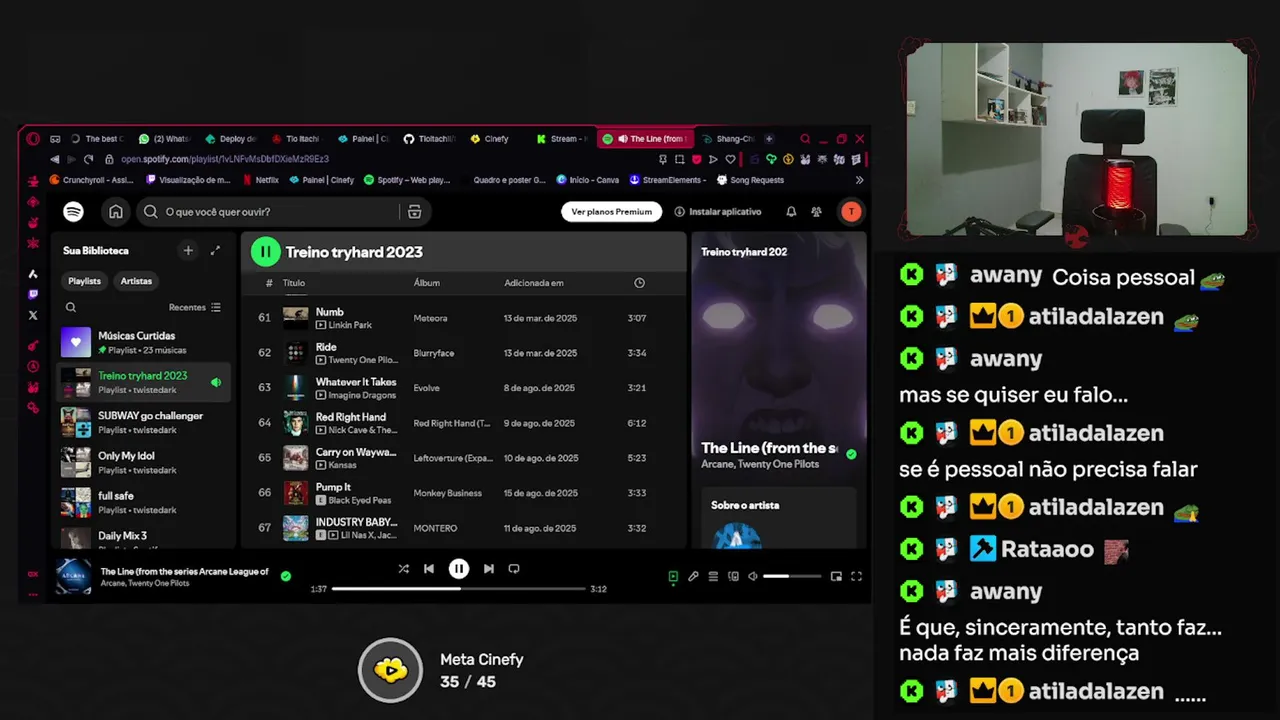1280x720 pixels.
Task: Open the Recentes sort and view menu
Action: [195, 308]
